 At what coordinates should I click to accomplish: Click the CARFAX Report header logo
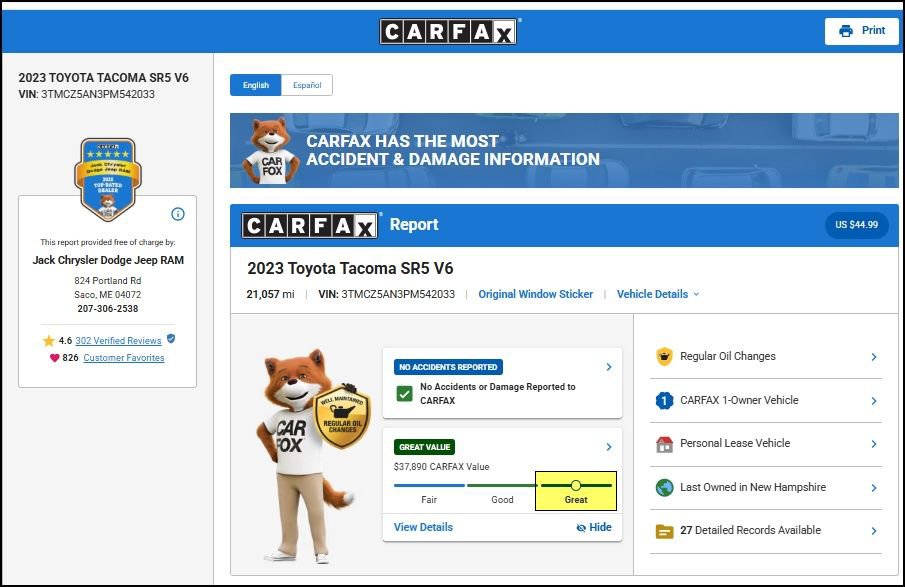(x=310, y=225)
